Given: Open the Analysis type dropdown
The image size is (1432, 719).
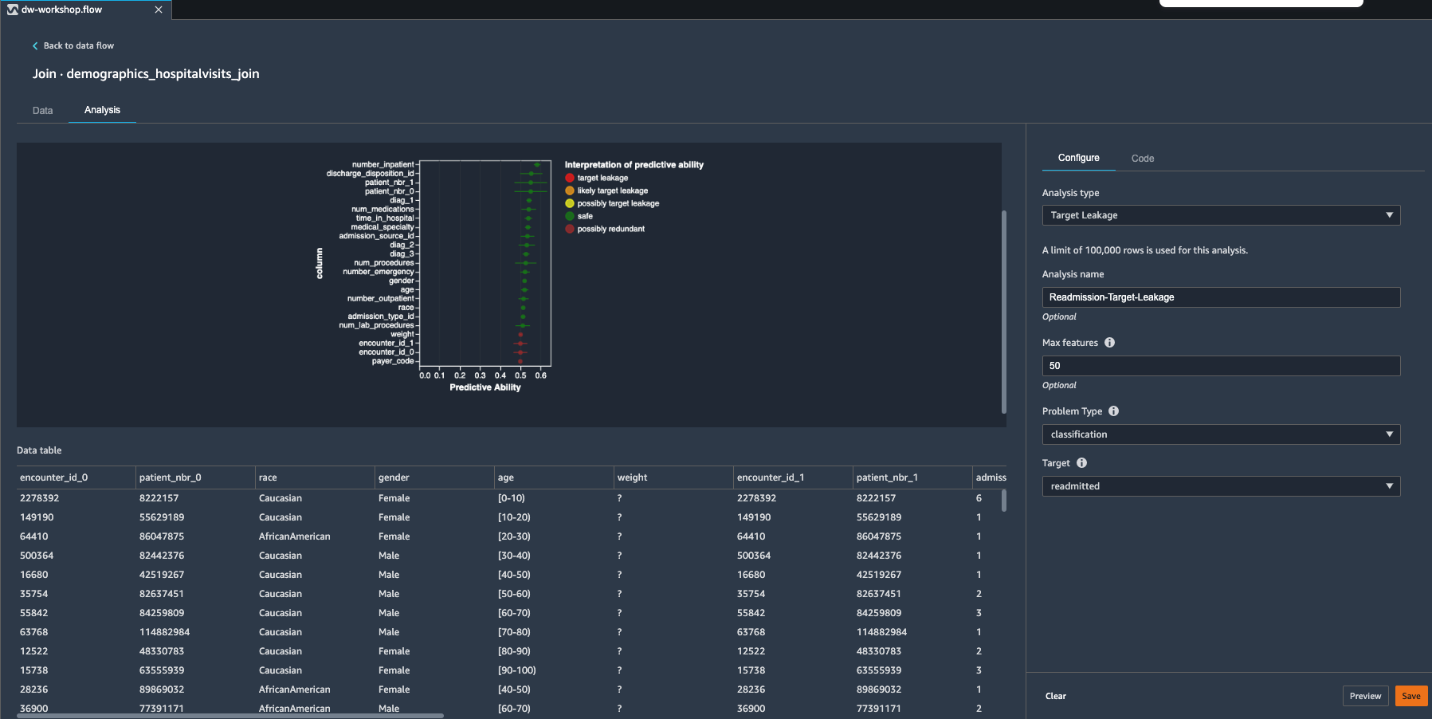Looking at the screenshot, I should point(1220,215).
